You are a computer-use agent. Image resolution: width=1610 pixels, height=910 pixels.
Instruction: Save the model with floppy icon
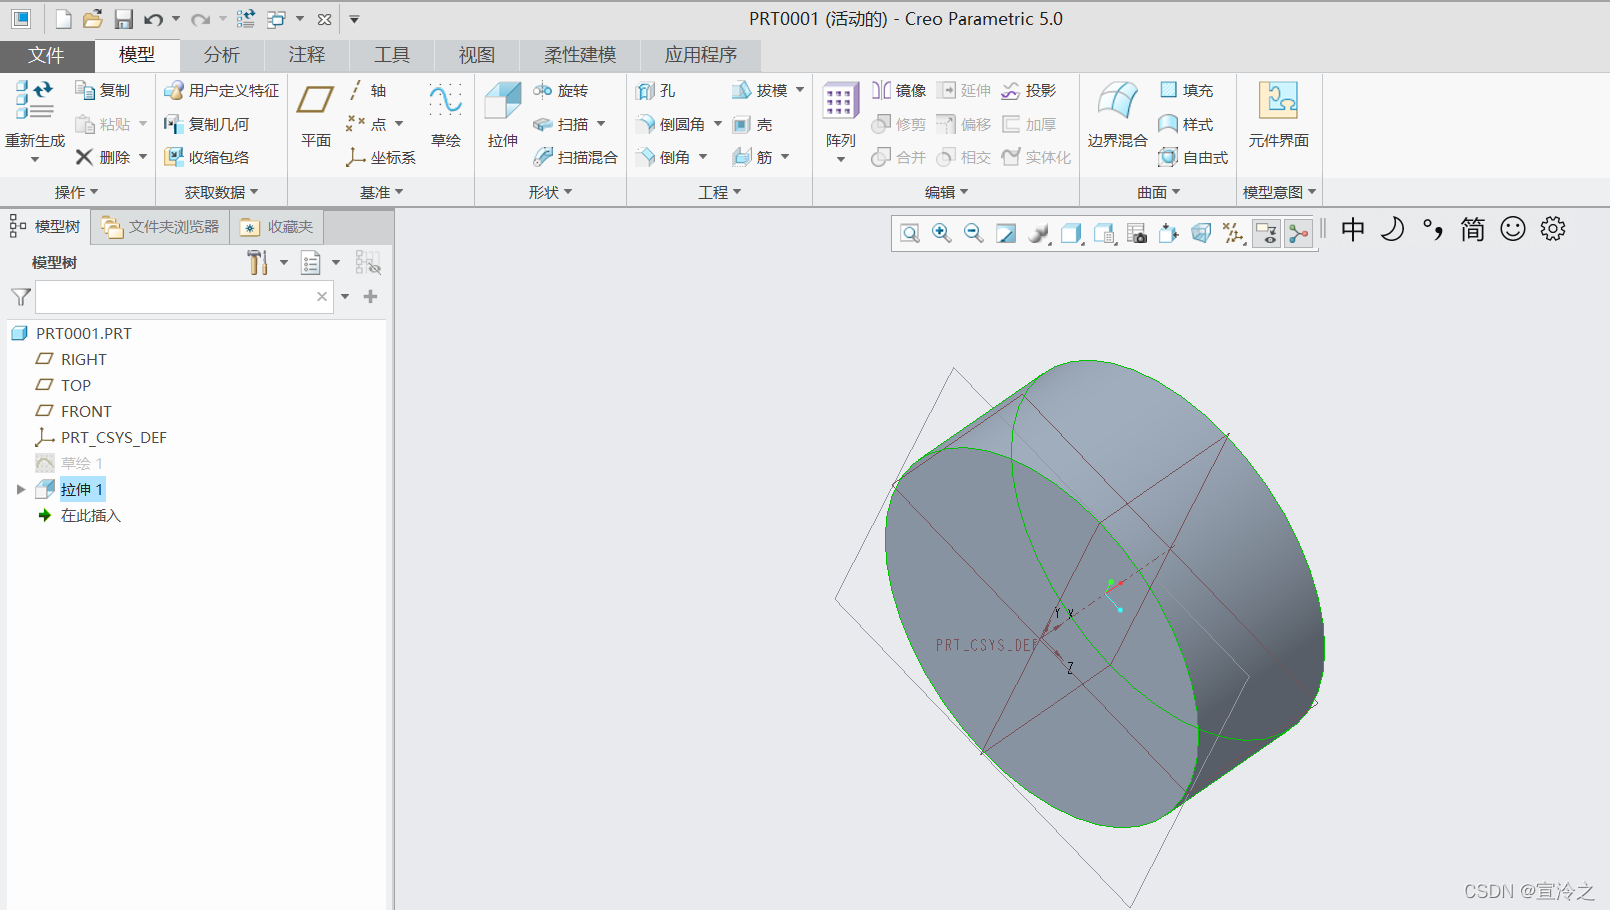click(123, 19)
